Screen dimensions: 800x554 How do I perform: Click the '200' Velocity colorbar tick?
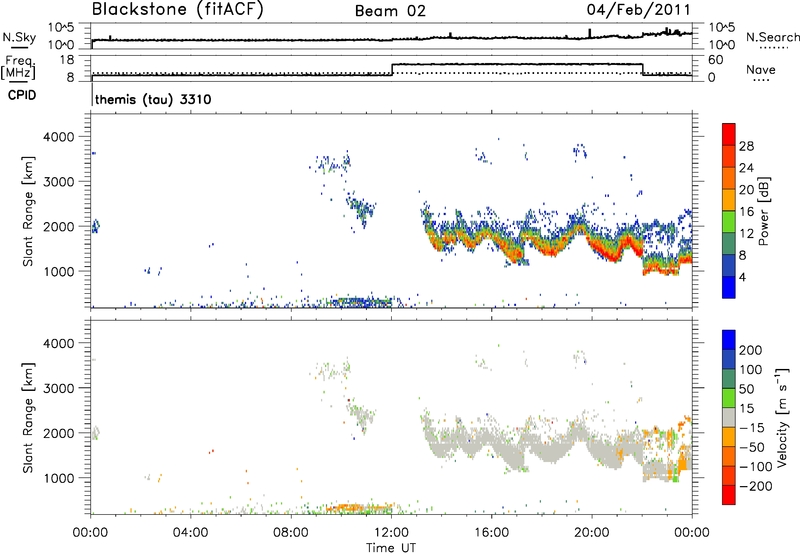click(x=751, y=350)
